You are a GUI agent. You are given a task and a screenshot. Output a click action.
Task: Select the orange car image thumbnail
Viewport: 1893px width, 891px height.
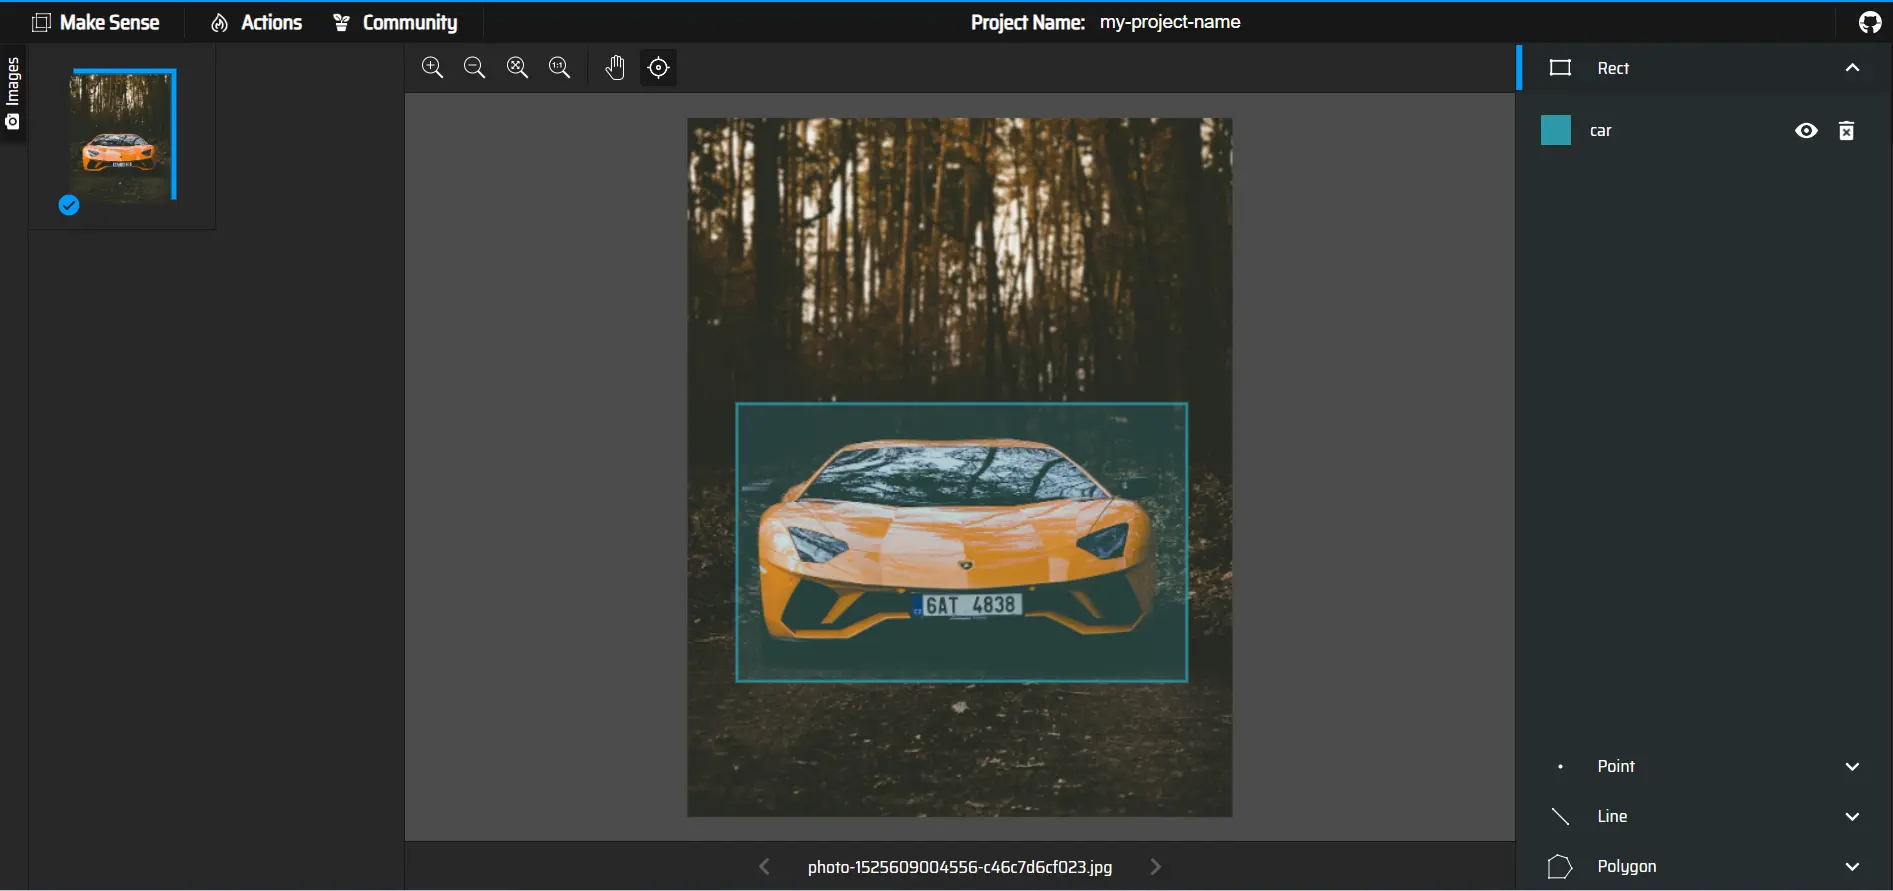(x=121, y=136)
